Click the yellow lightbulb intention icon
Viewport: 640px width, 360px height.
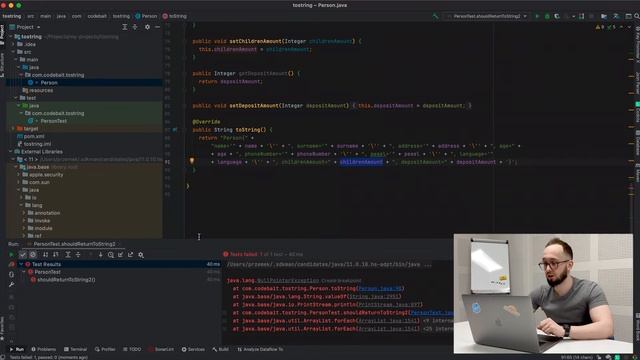(191, 161)
